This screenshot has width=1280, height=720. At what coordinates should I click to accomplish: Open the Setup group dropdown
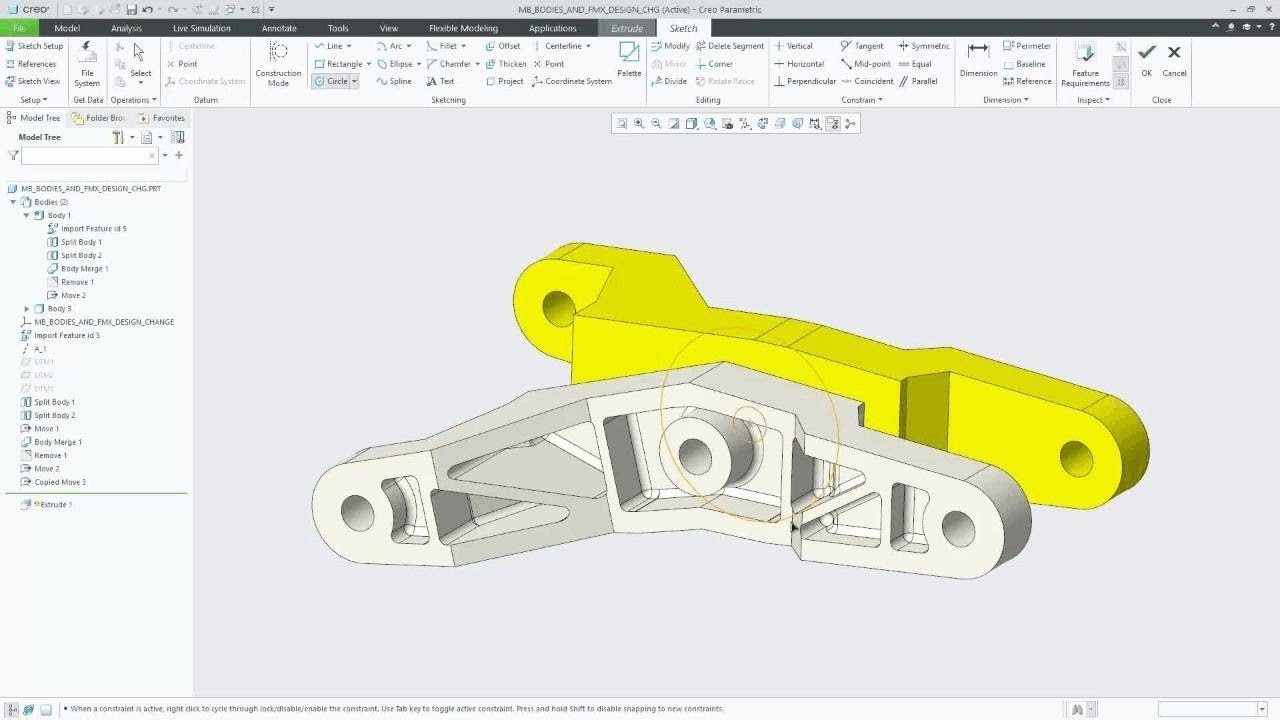(x=33, y=100)
